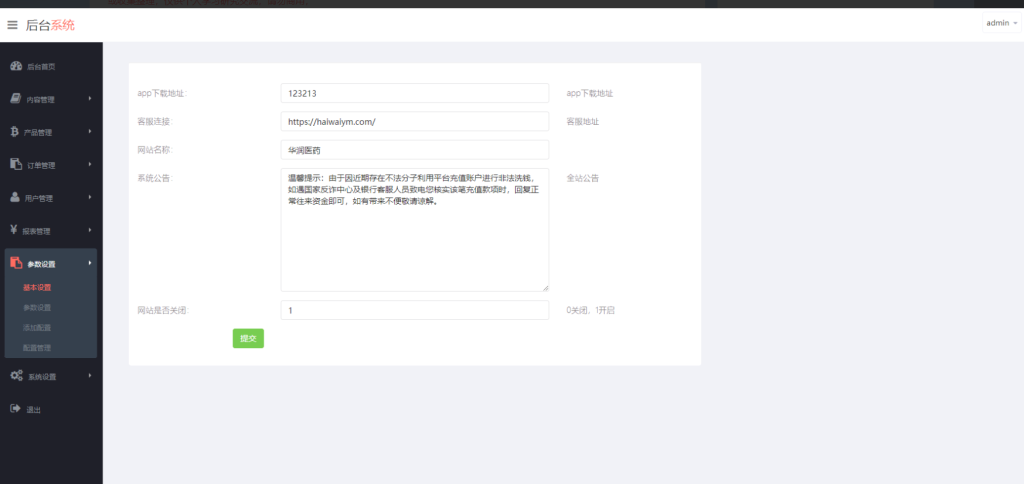Click the 系统公告: field label
The width and height of the screenshot is (1024, 484).
155,178
